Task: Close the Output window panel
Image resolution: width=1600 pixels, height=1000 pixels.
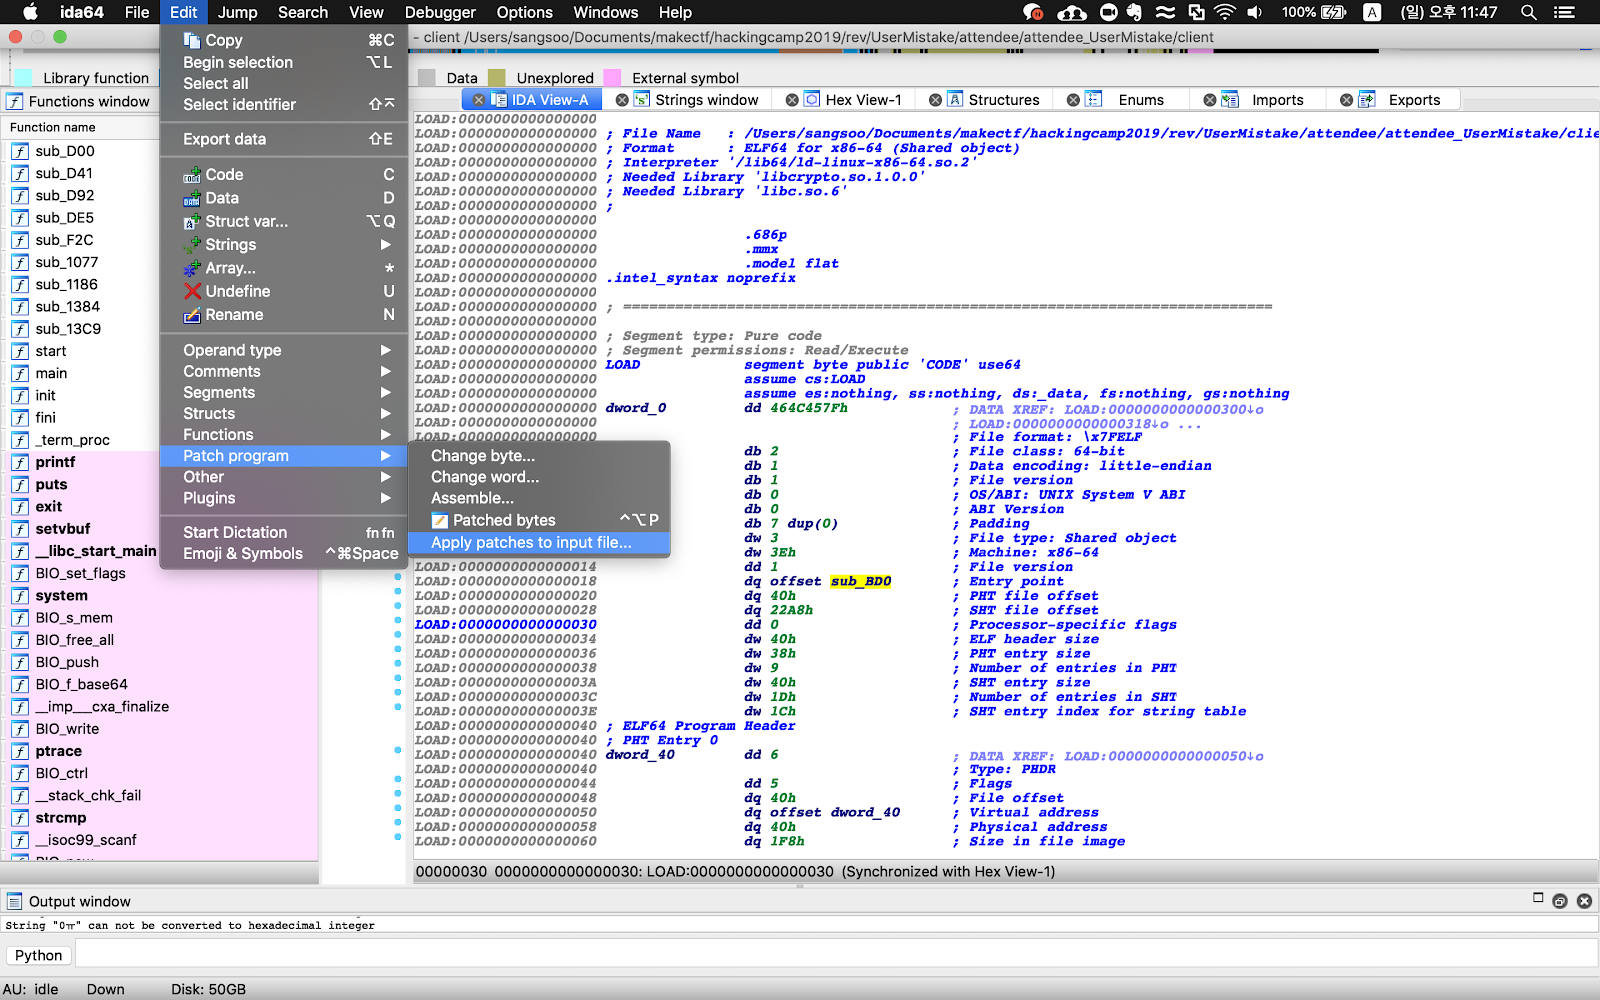Action: point(1584,901)
